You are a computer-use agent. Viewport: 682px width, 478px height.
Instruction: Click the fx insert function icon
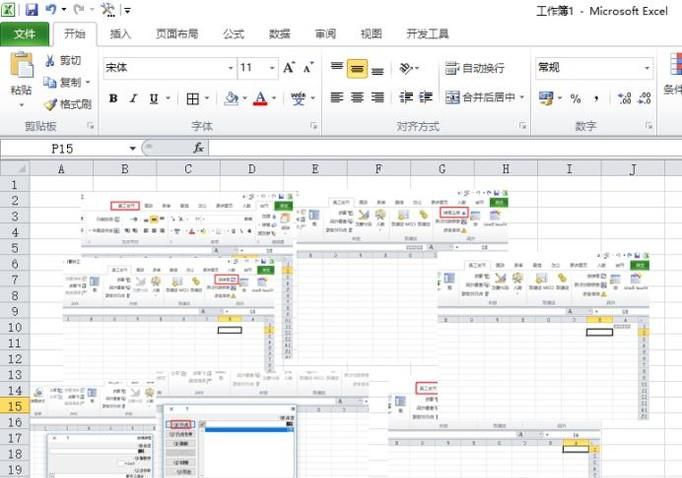pos(198,148)
